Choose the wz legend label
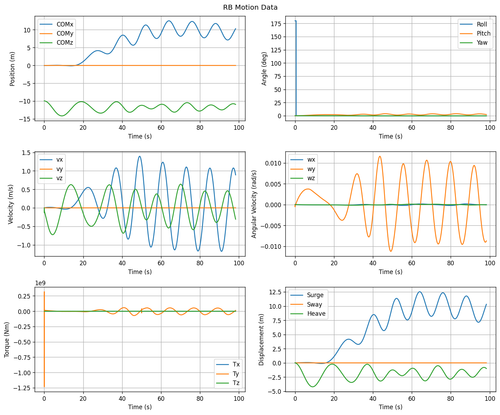 311,178
